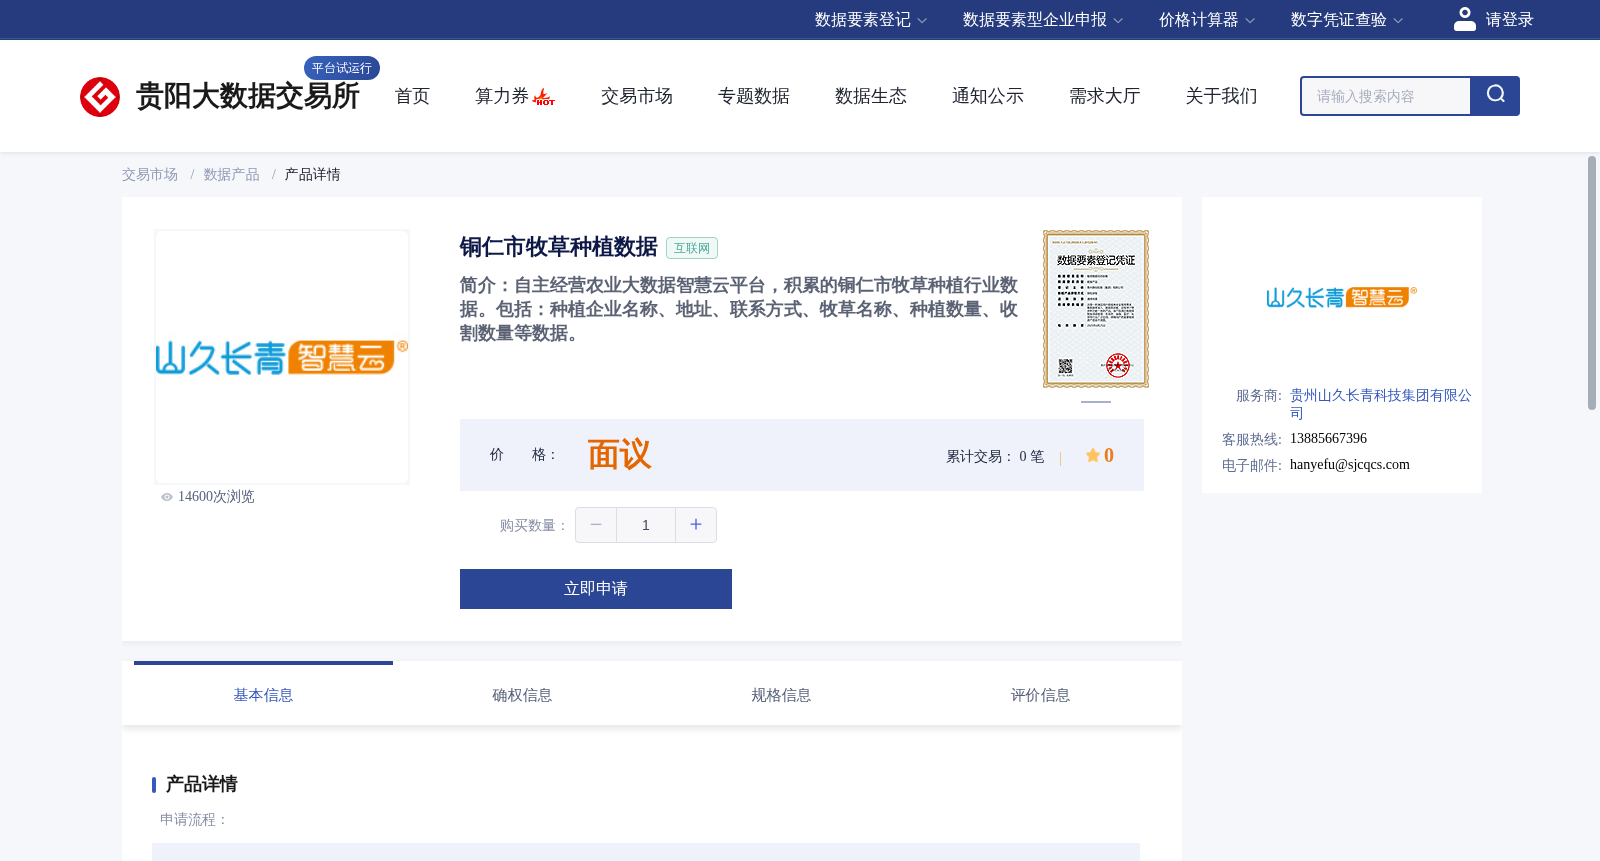
Task: Click the 累计交易 count text
Action: [995, 456]
